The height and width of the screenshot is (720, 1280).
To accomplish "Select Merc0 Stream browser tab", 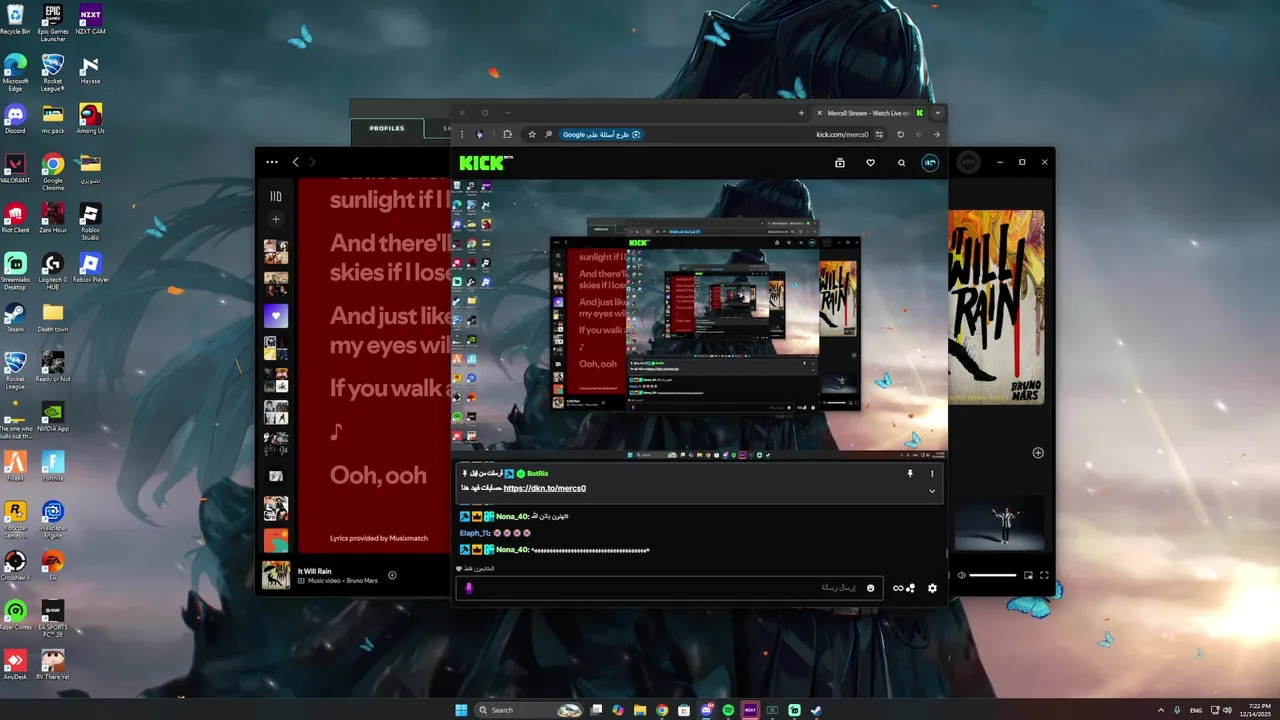I will tap(868, 113).
